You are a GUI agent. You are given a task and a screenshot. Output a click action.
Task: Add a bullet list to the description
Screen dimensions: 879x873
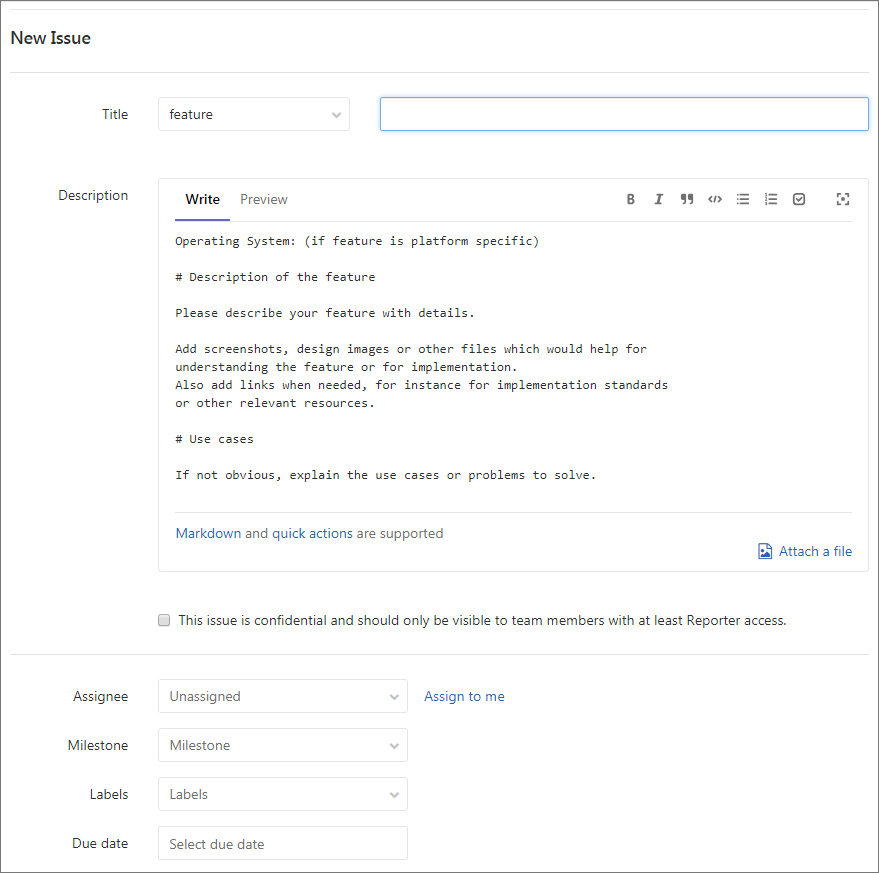click(743, 199)
